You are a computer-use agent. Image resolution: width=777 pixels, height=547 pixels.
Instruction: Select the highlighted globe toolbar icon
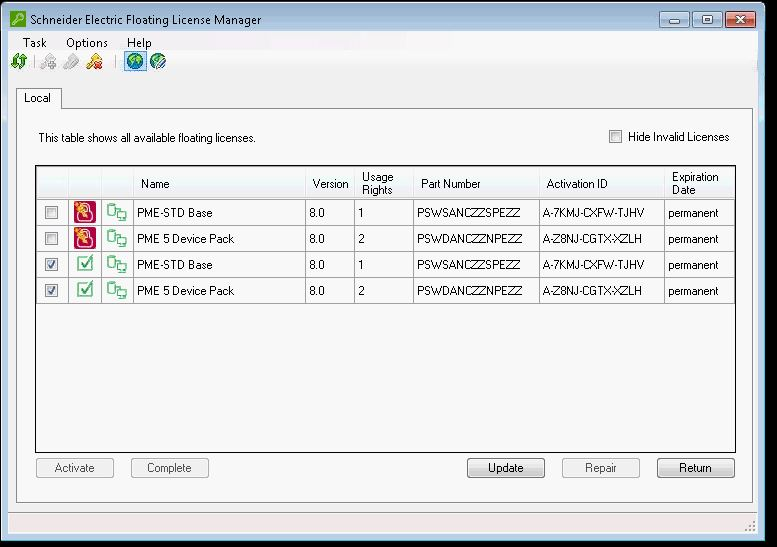pos(135,61)
